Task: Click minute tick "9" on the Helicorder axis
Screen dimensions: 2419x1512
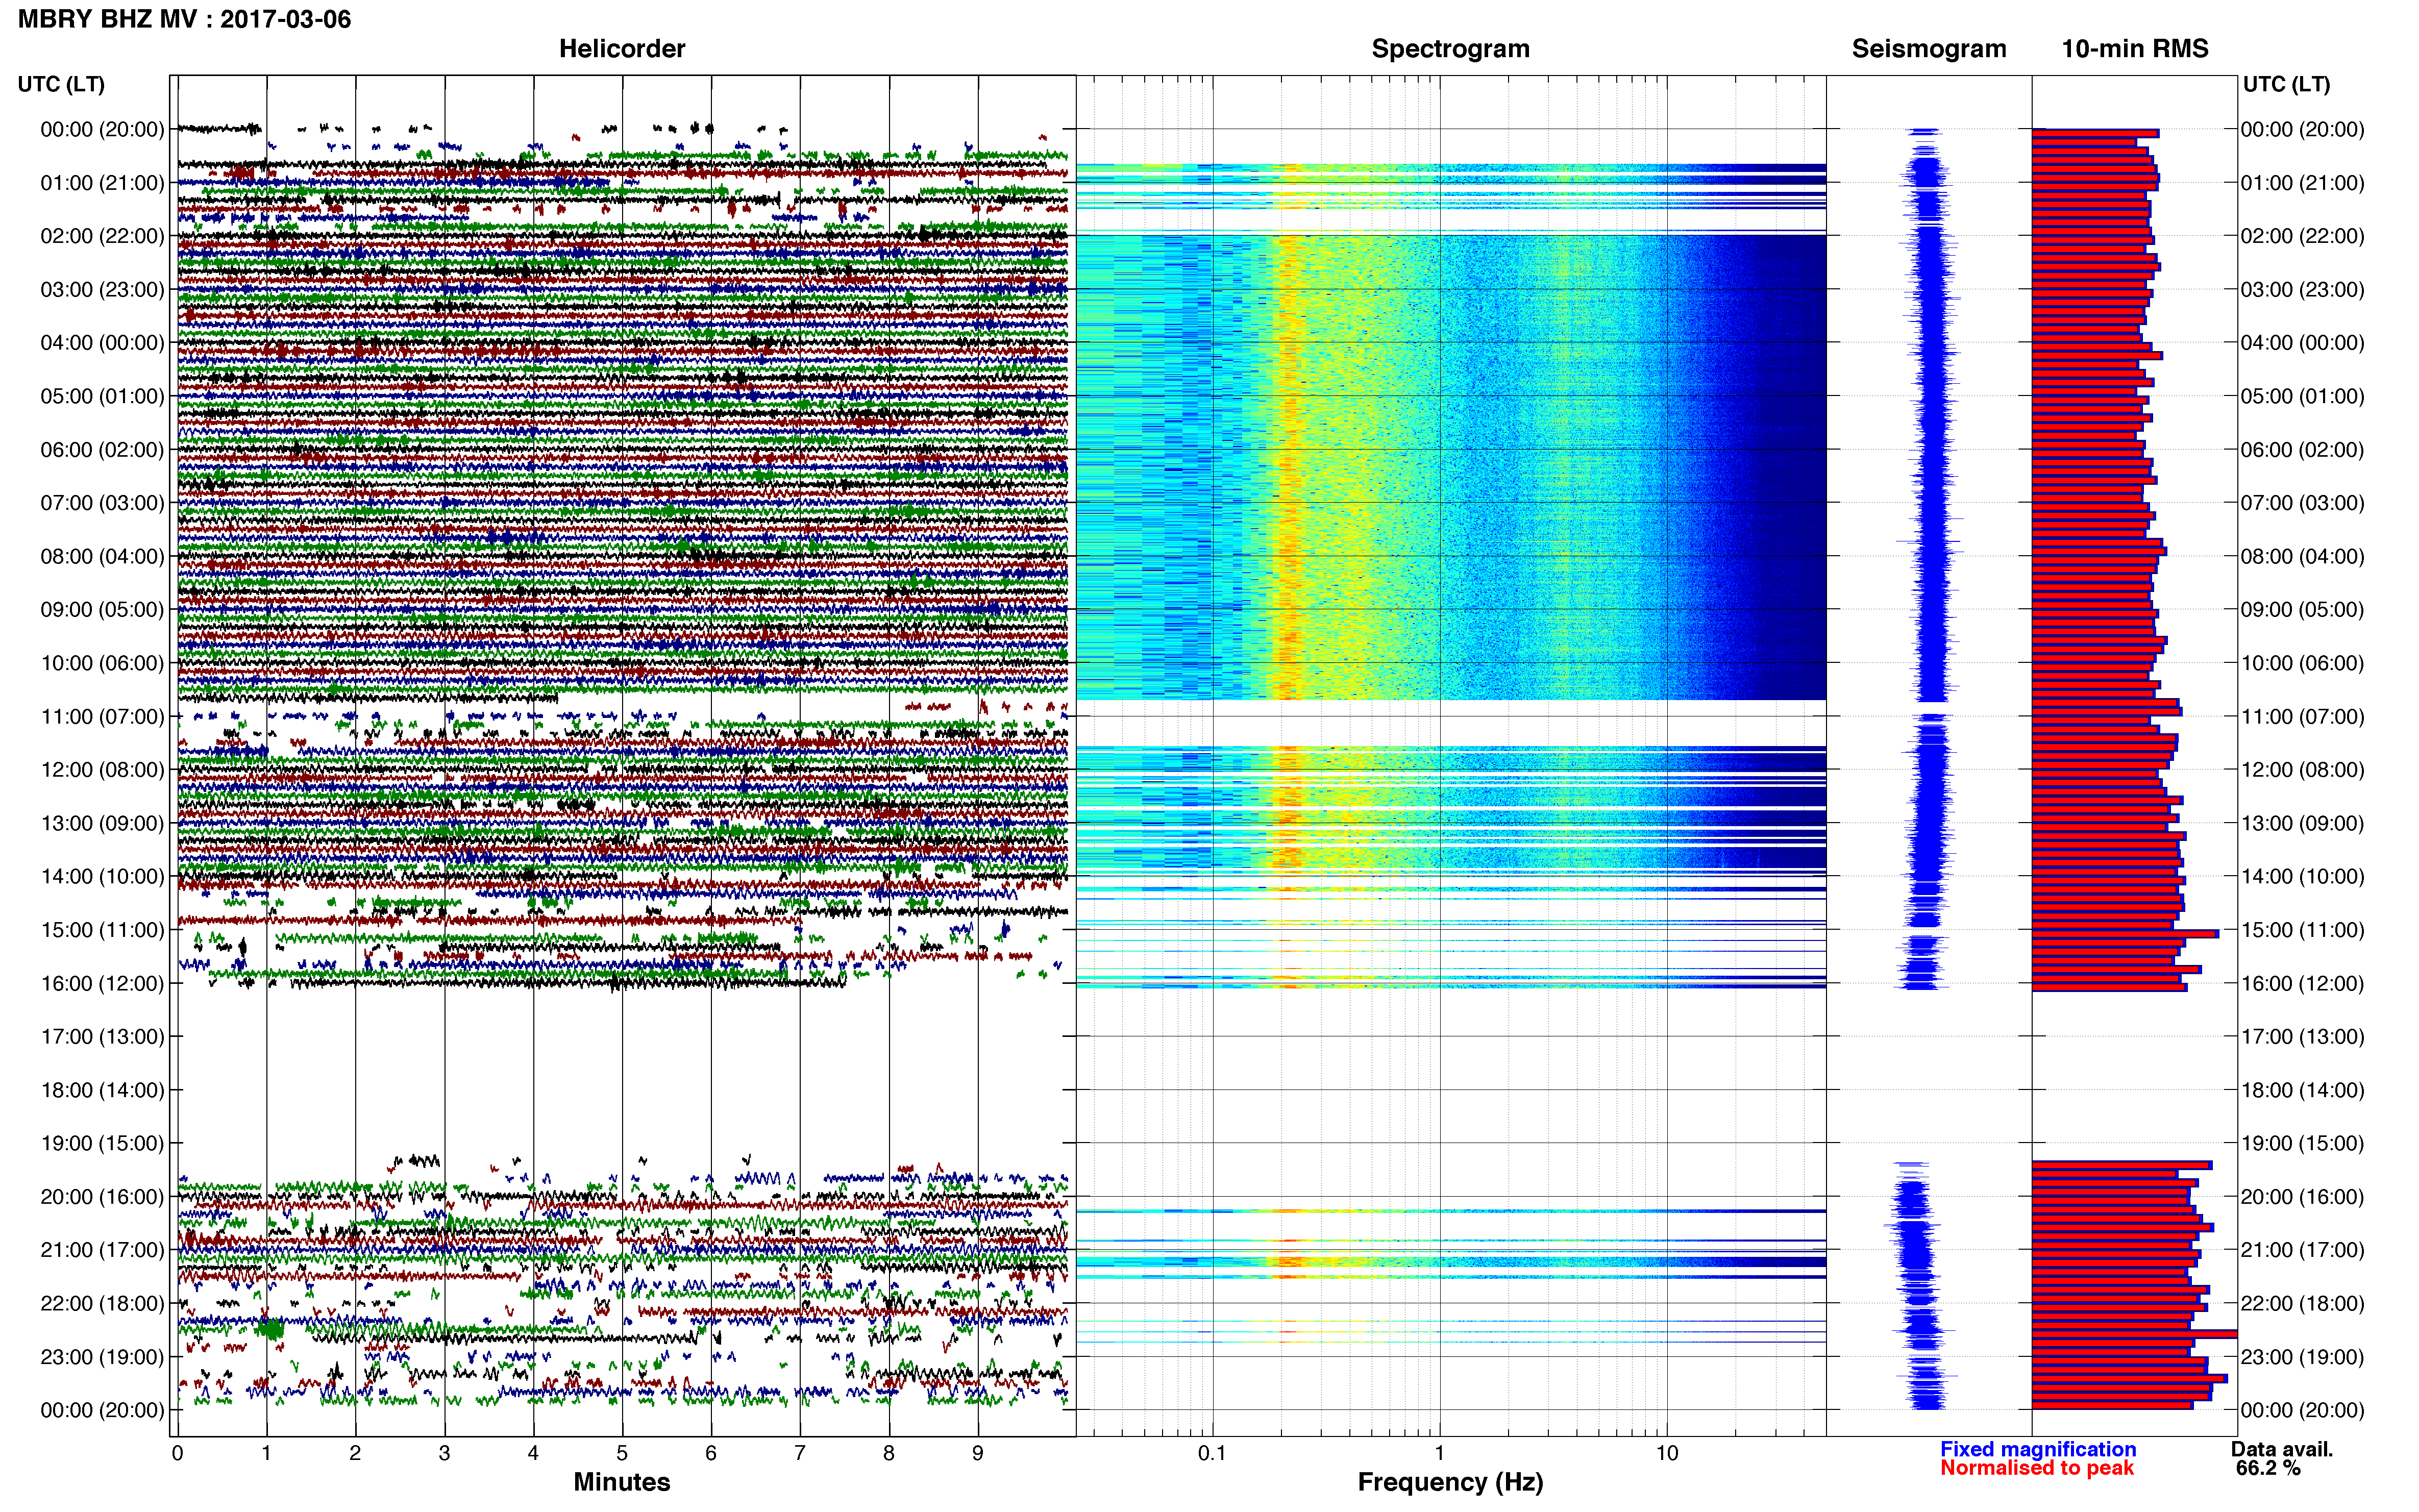Action: coord(978,1454)
